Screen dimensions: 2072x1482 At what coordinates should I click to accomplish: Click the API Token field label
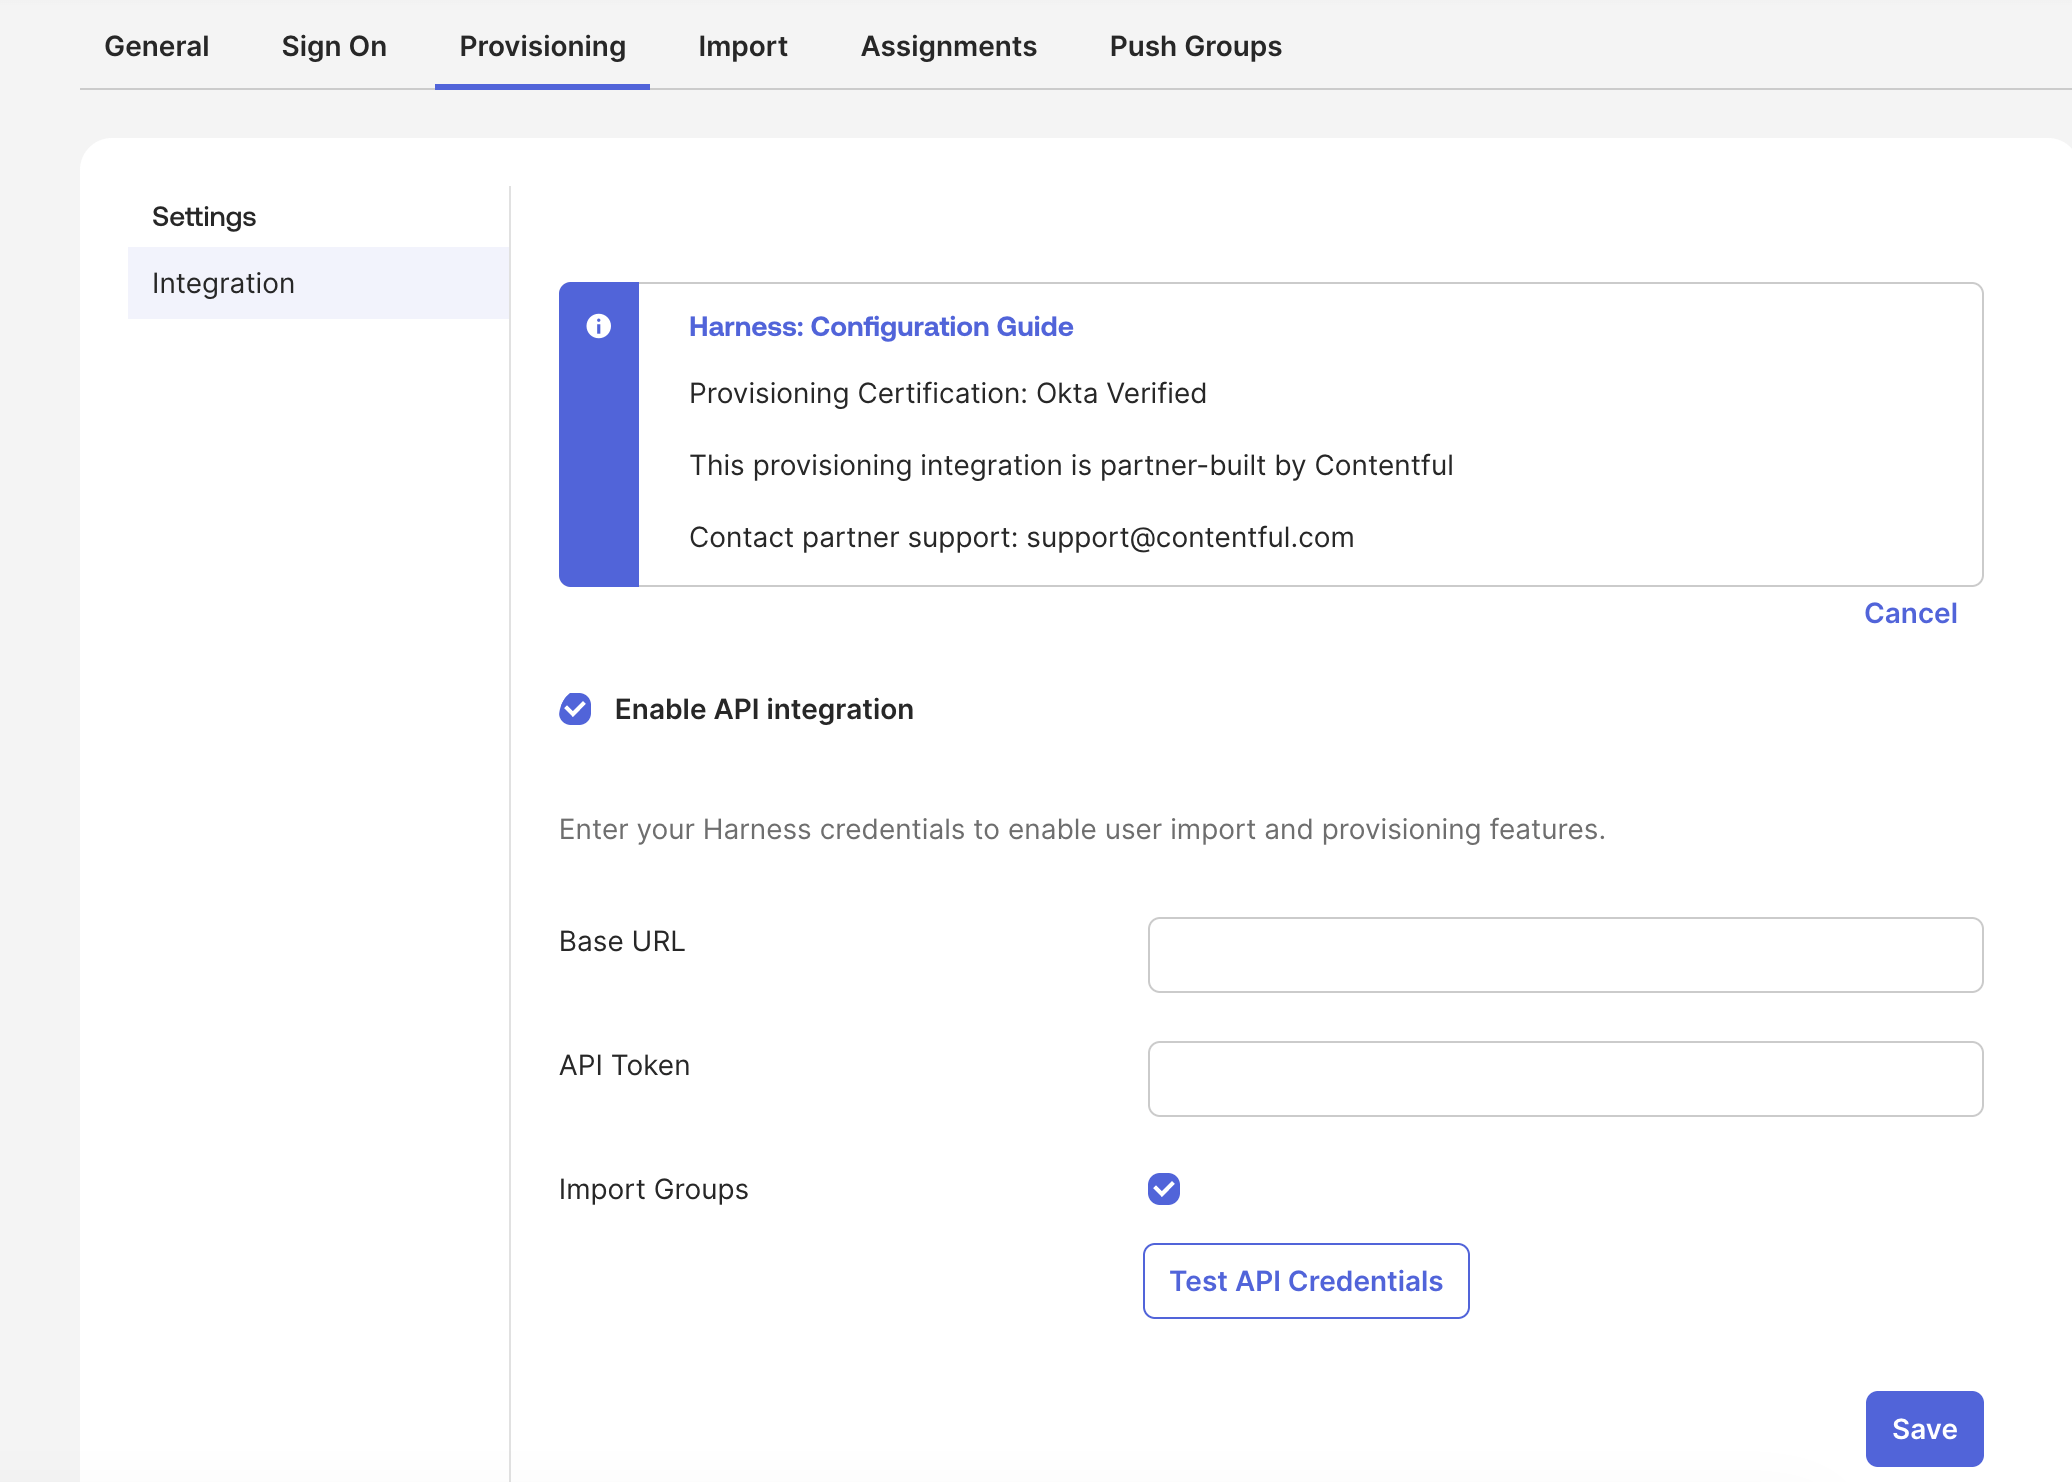(x=625, y=1065)
